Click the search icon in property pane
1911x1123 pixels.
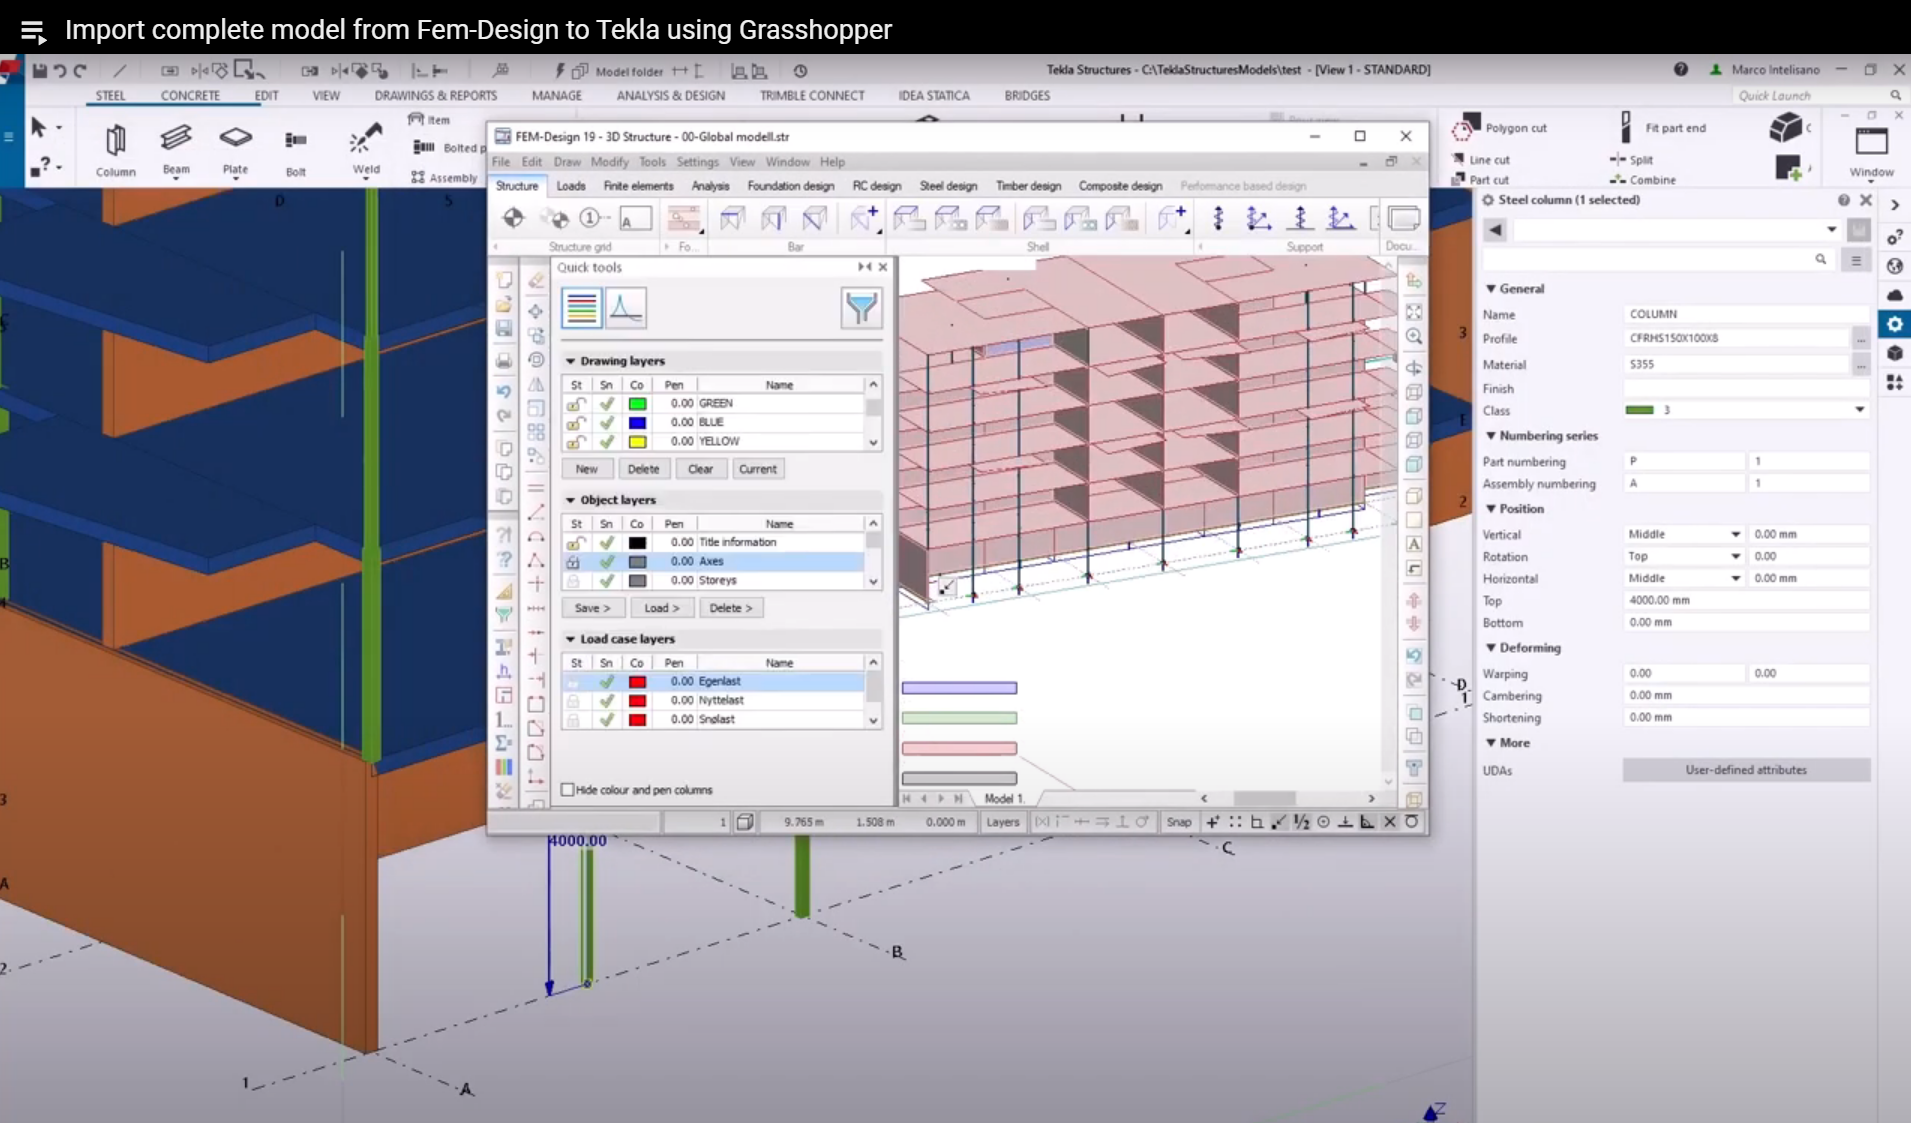(1821, 259)
